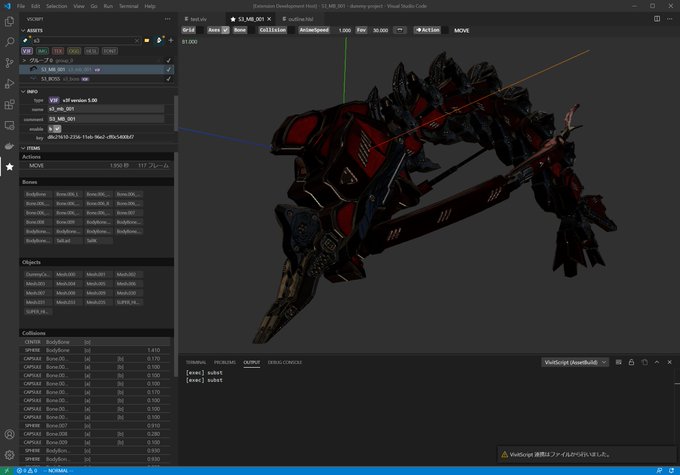Collapse the ITEMS section
The width and height of the screenshot is (680, 475).
coord(23,148)
